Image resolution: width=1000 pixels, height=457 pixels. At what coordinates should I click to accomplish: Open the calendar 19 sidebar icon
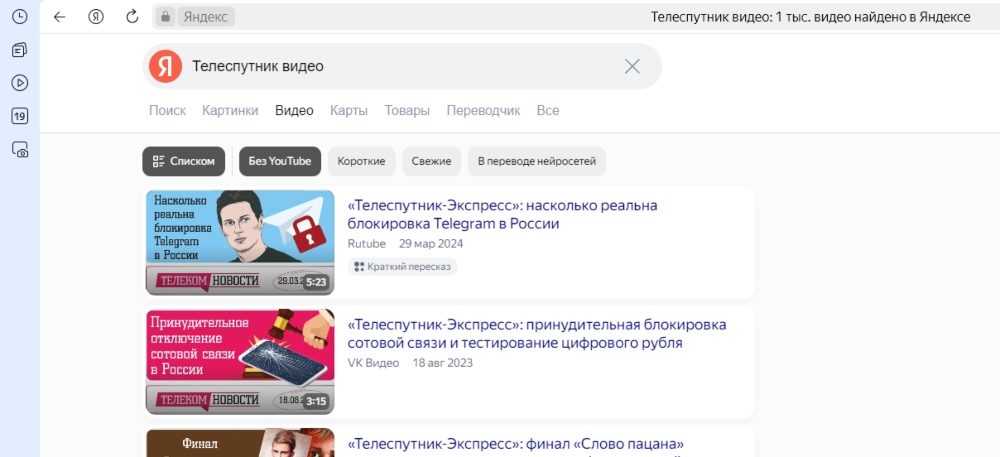pyautogui.click(x=20, y=116)
